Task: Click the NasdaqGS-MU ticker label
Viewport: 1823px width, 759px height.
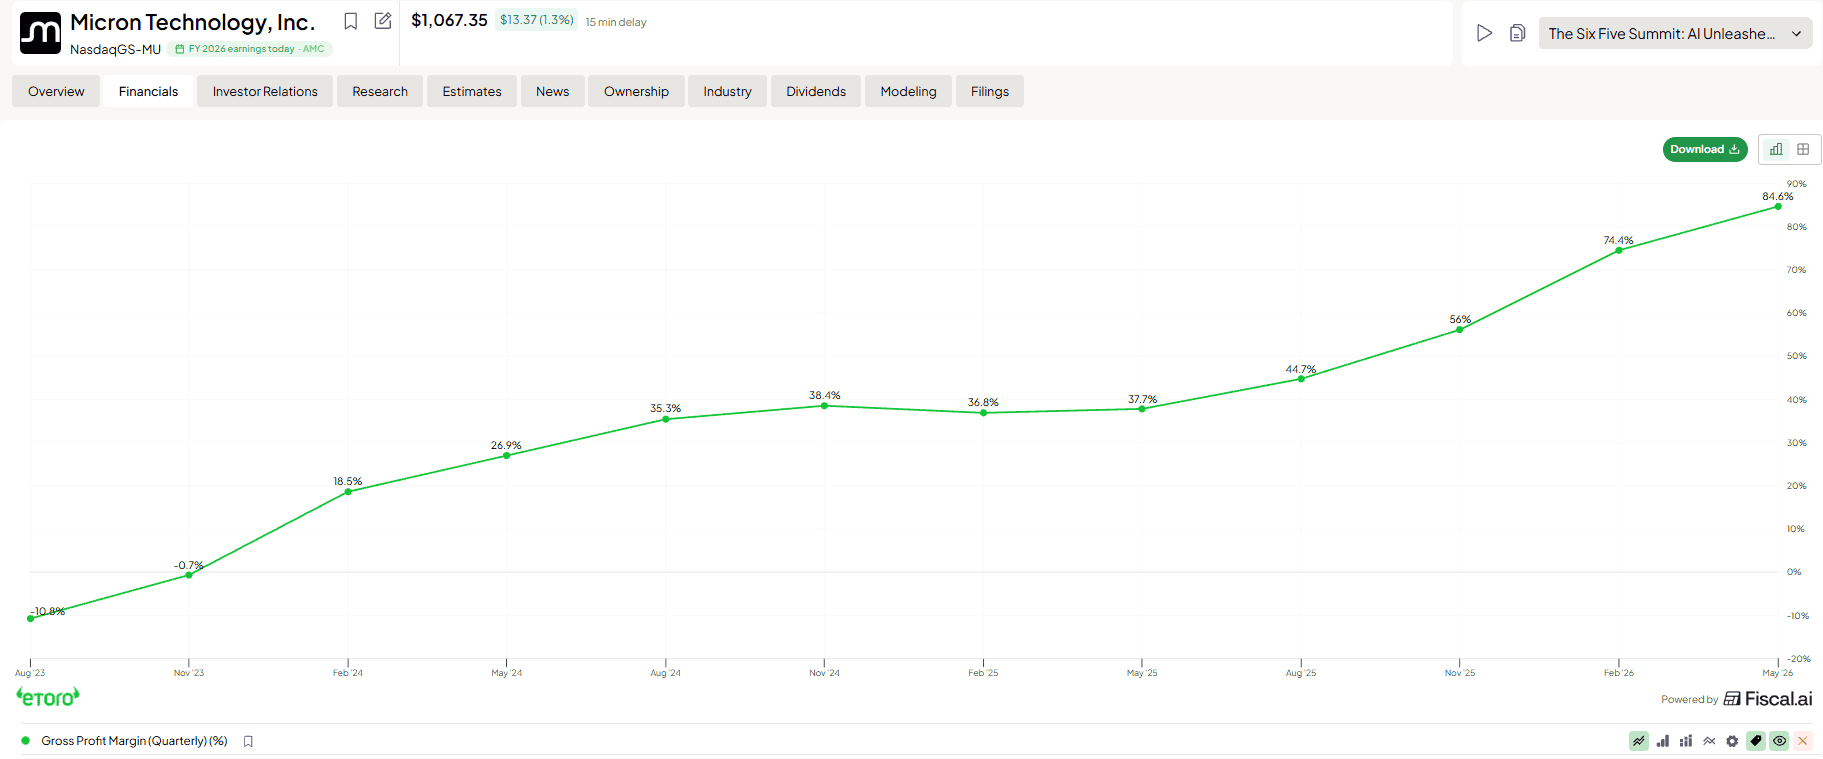Action: 115,49
